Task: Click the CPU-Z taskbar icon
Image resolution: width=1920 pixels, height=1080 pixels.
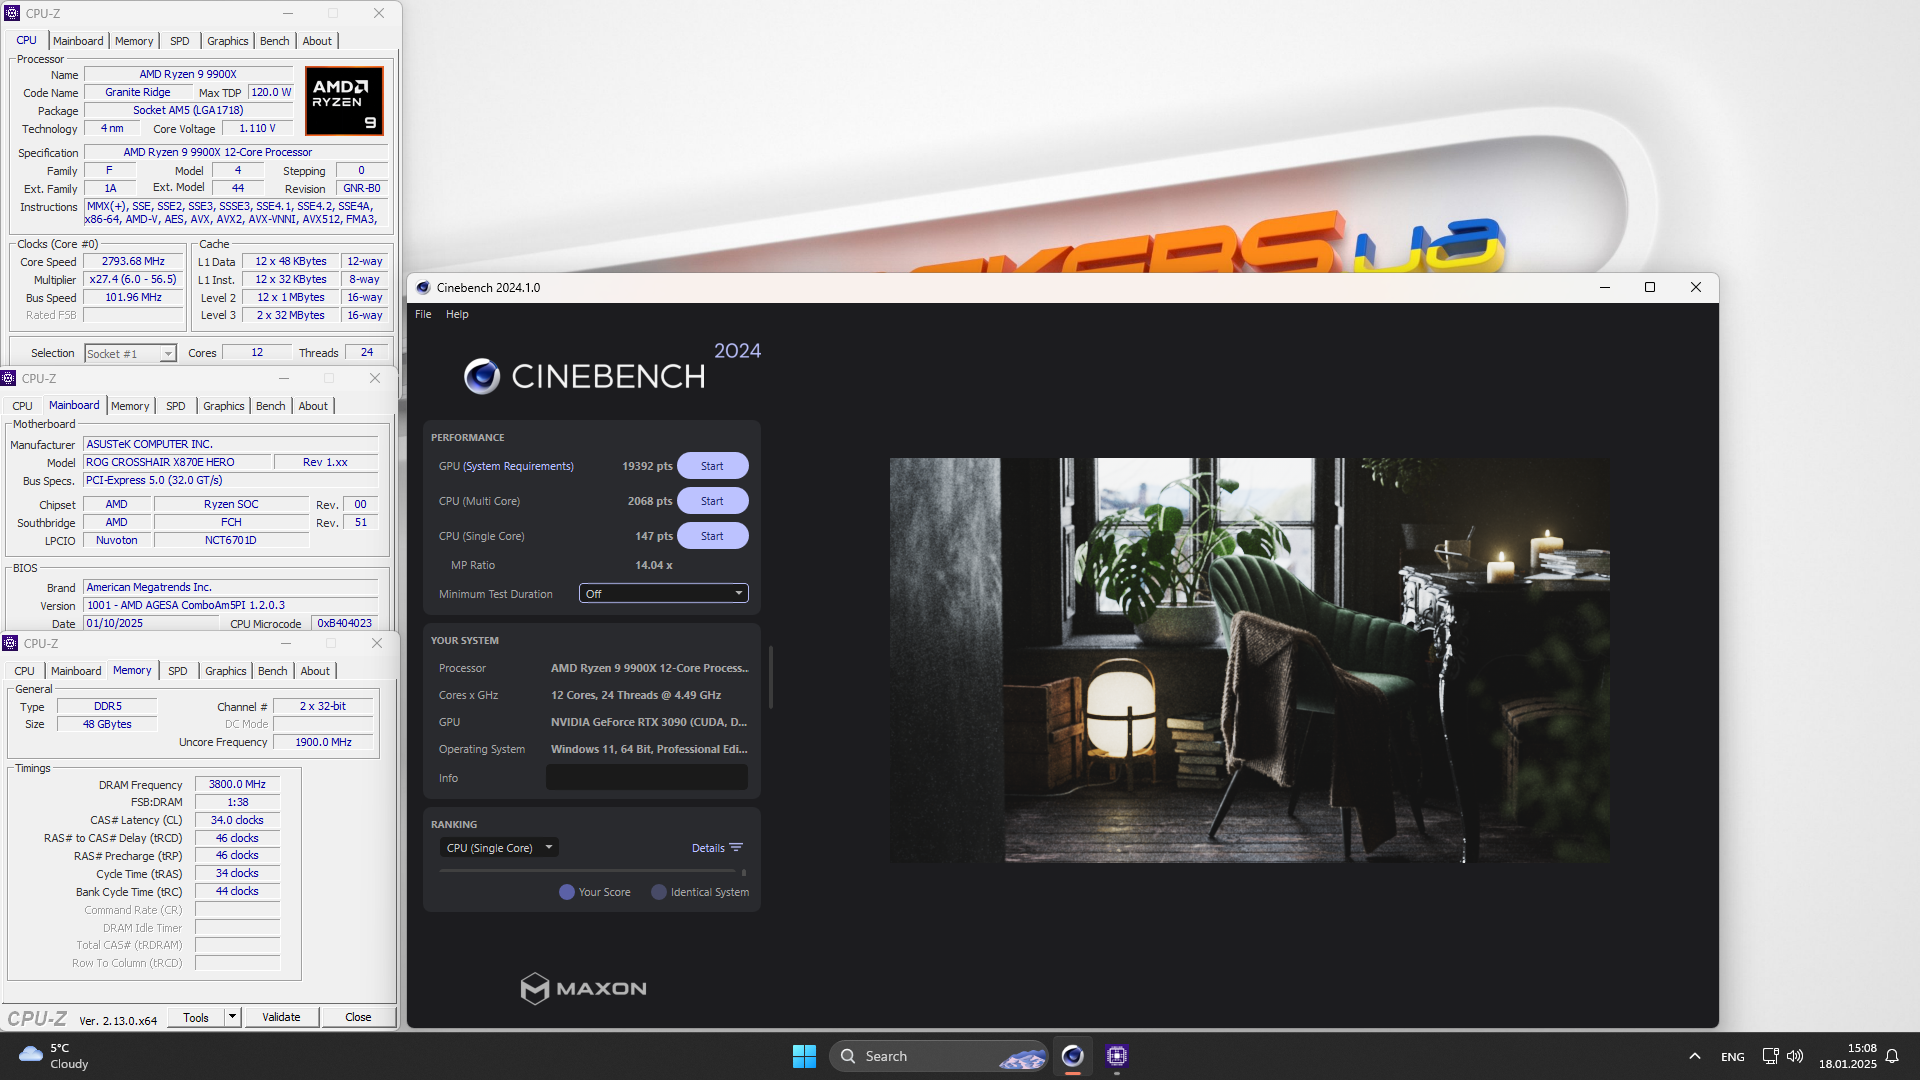Action: [x=1118, y=1055]
